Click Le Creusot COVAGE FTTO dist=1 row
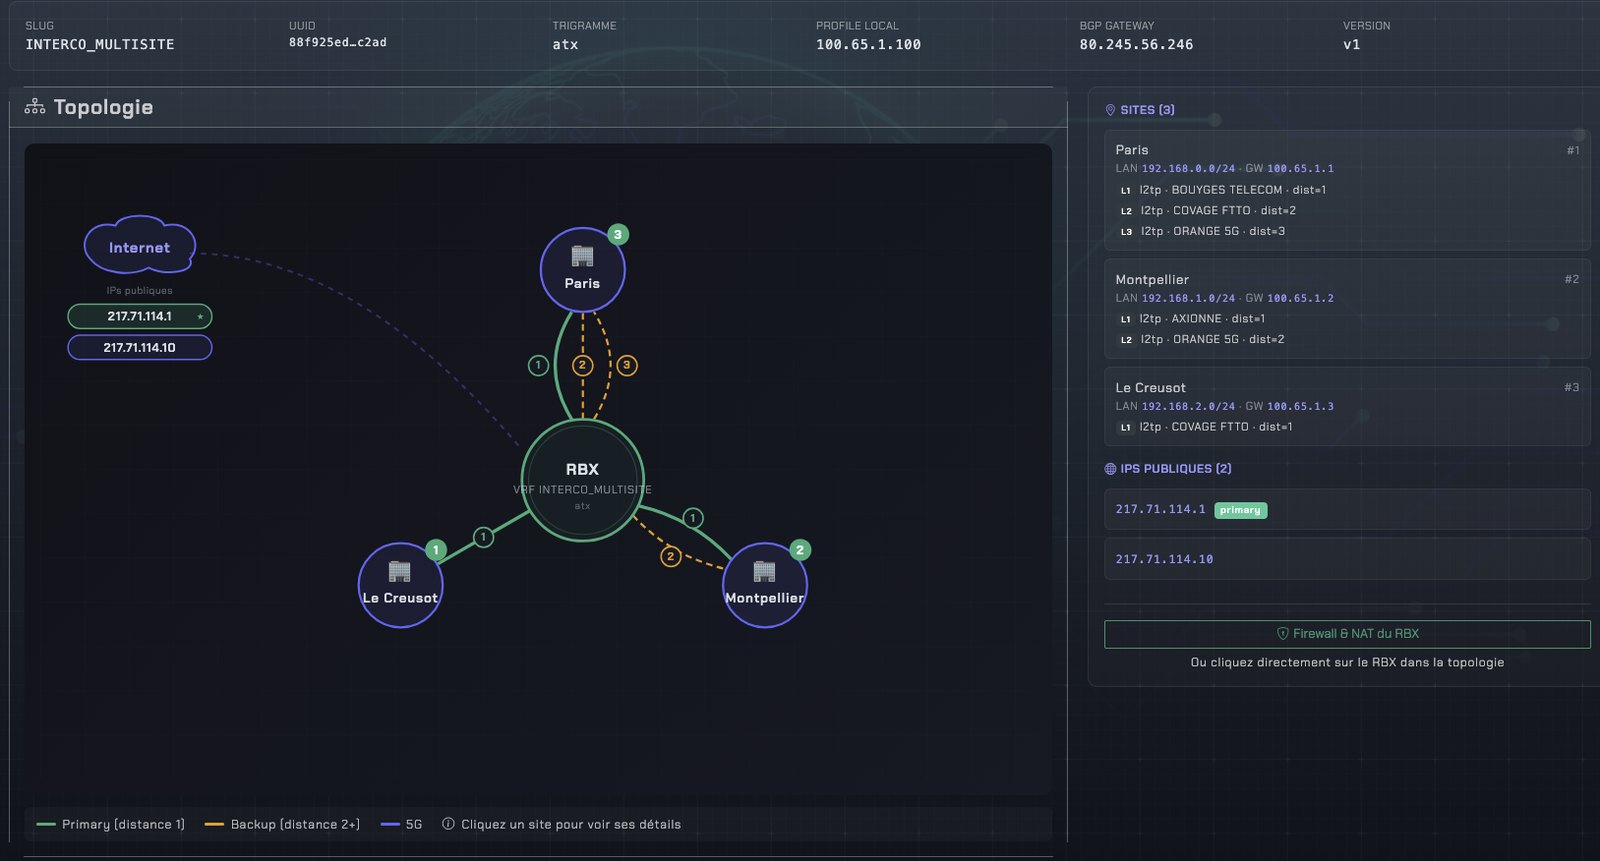Viewport: 1600px width, 861px height. [1205, 427]
